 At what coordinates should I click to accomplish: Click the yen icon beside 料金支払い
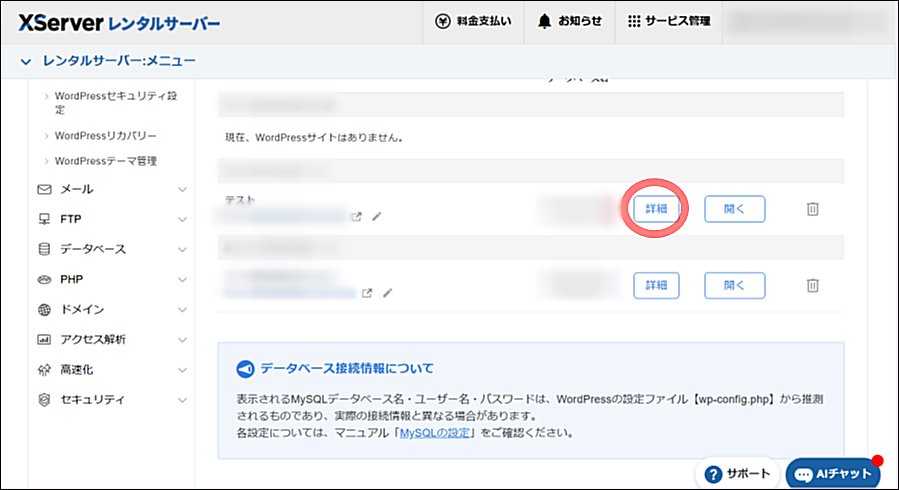(443, 22)
